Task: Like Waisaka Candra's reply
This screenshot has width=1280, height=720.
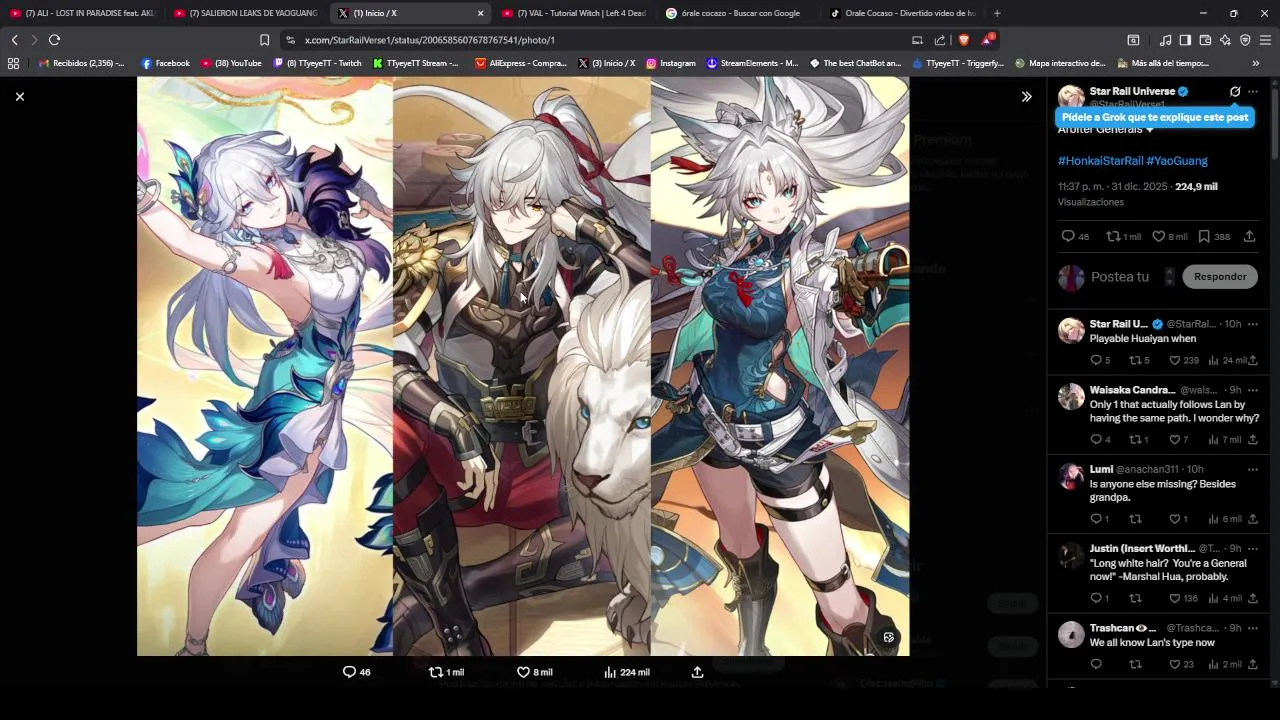Action: [1175, 440]
